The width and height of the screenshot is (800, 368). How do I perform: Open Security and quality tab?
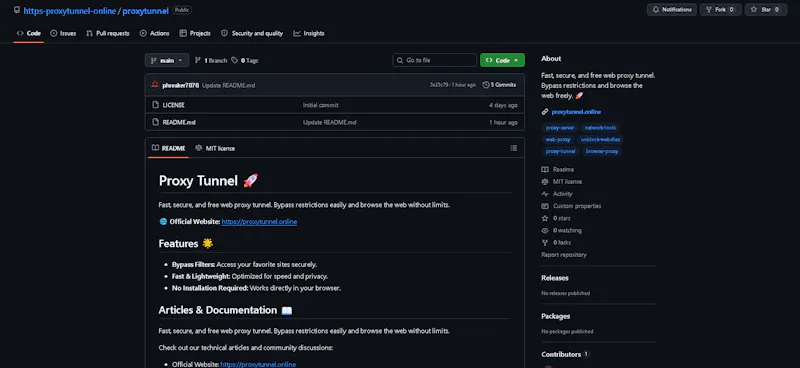pyautogui.click(x=252, y=33)
